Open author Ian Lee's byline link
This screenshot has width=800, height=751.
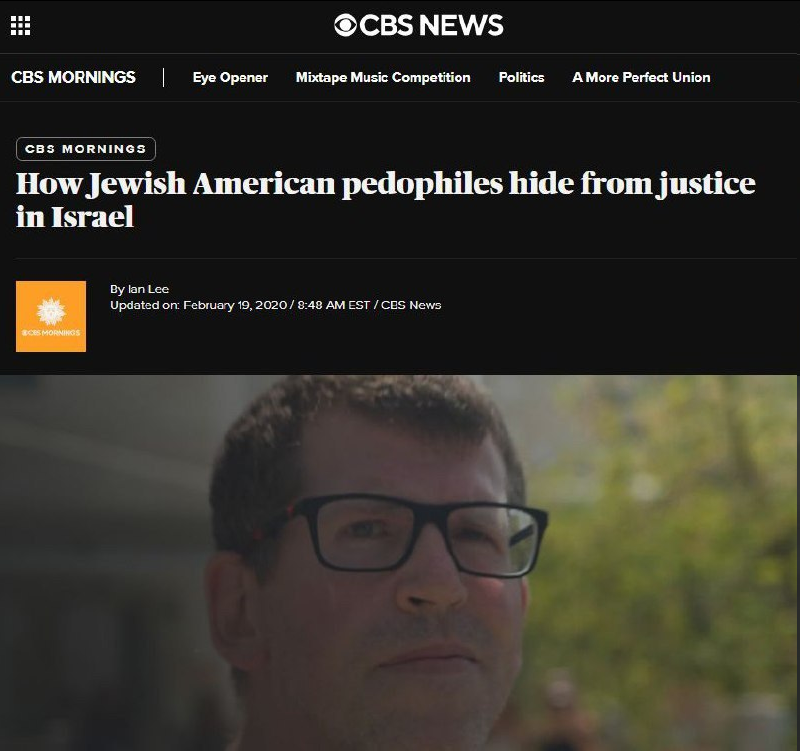148,289
